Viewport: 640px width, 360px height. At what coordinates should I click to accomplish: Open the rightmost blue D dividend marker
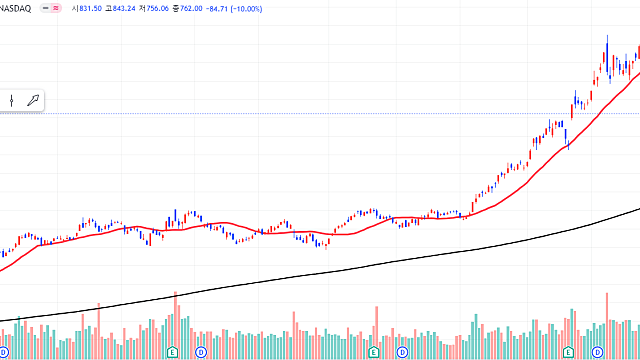tap(597, 352)
